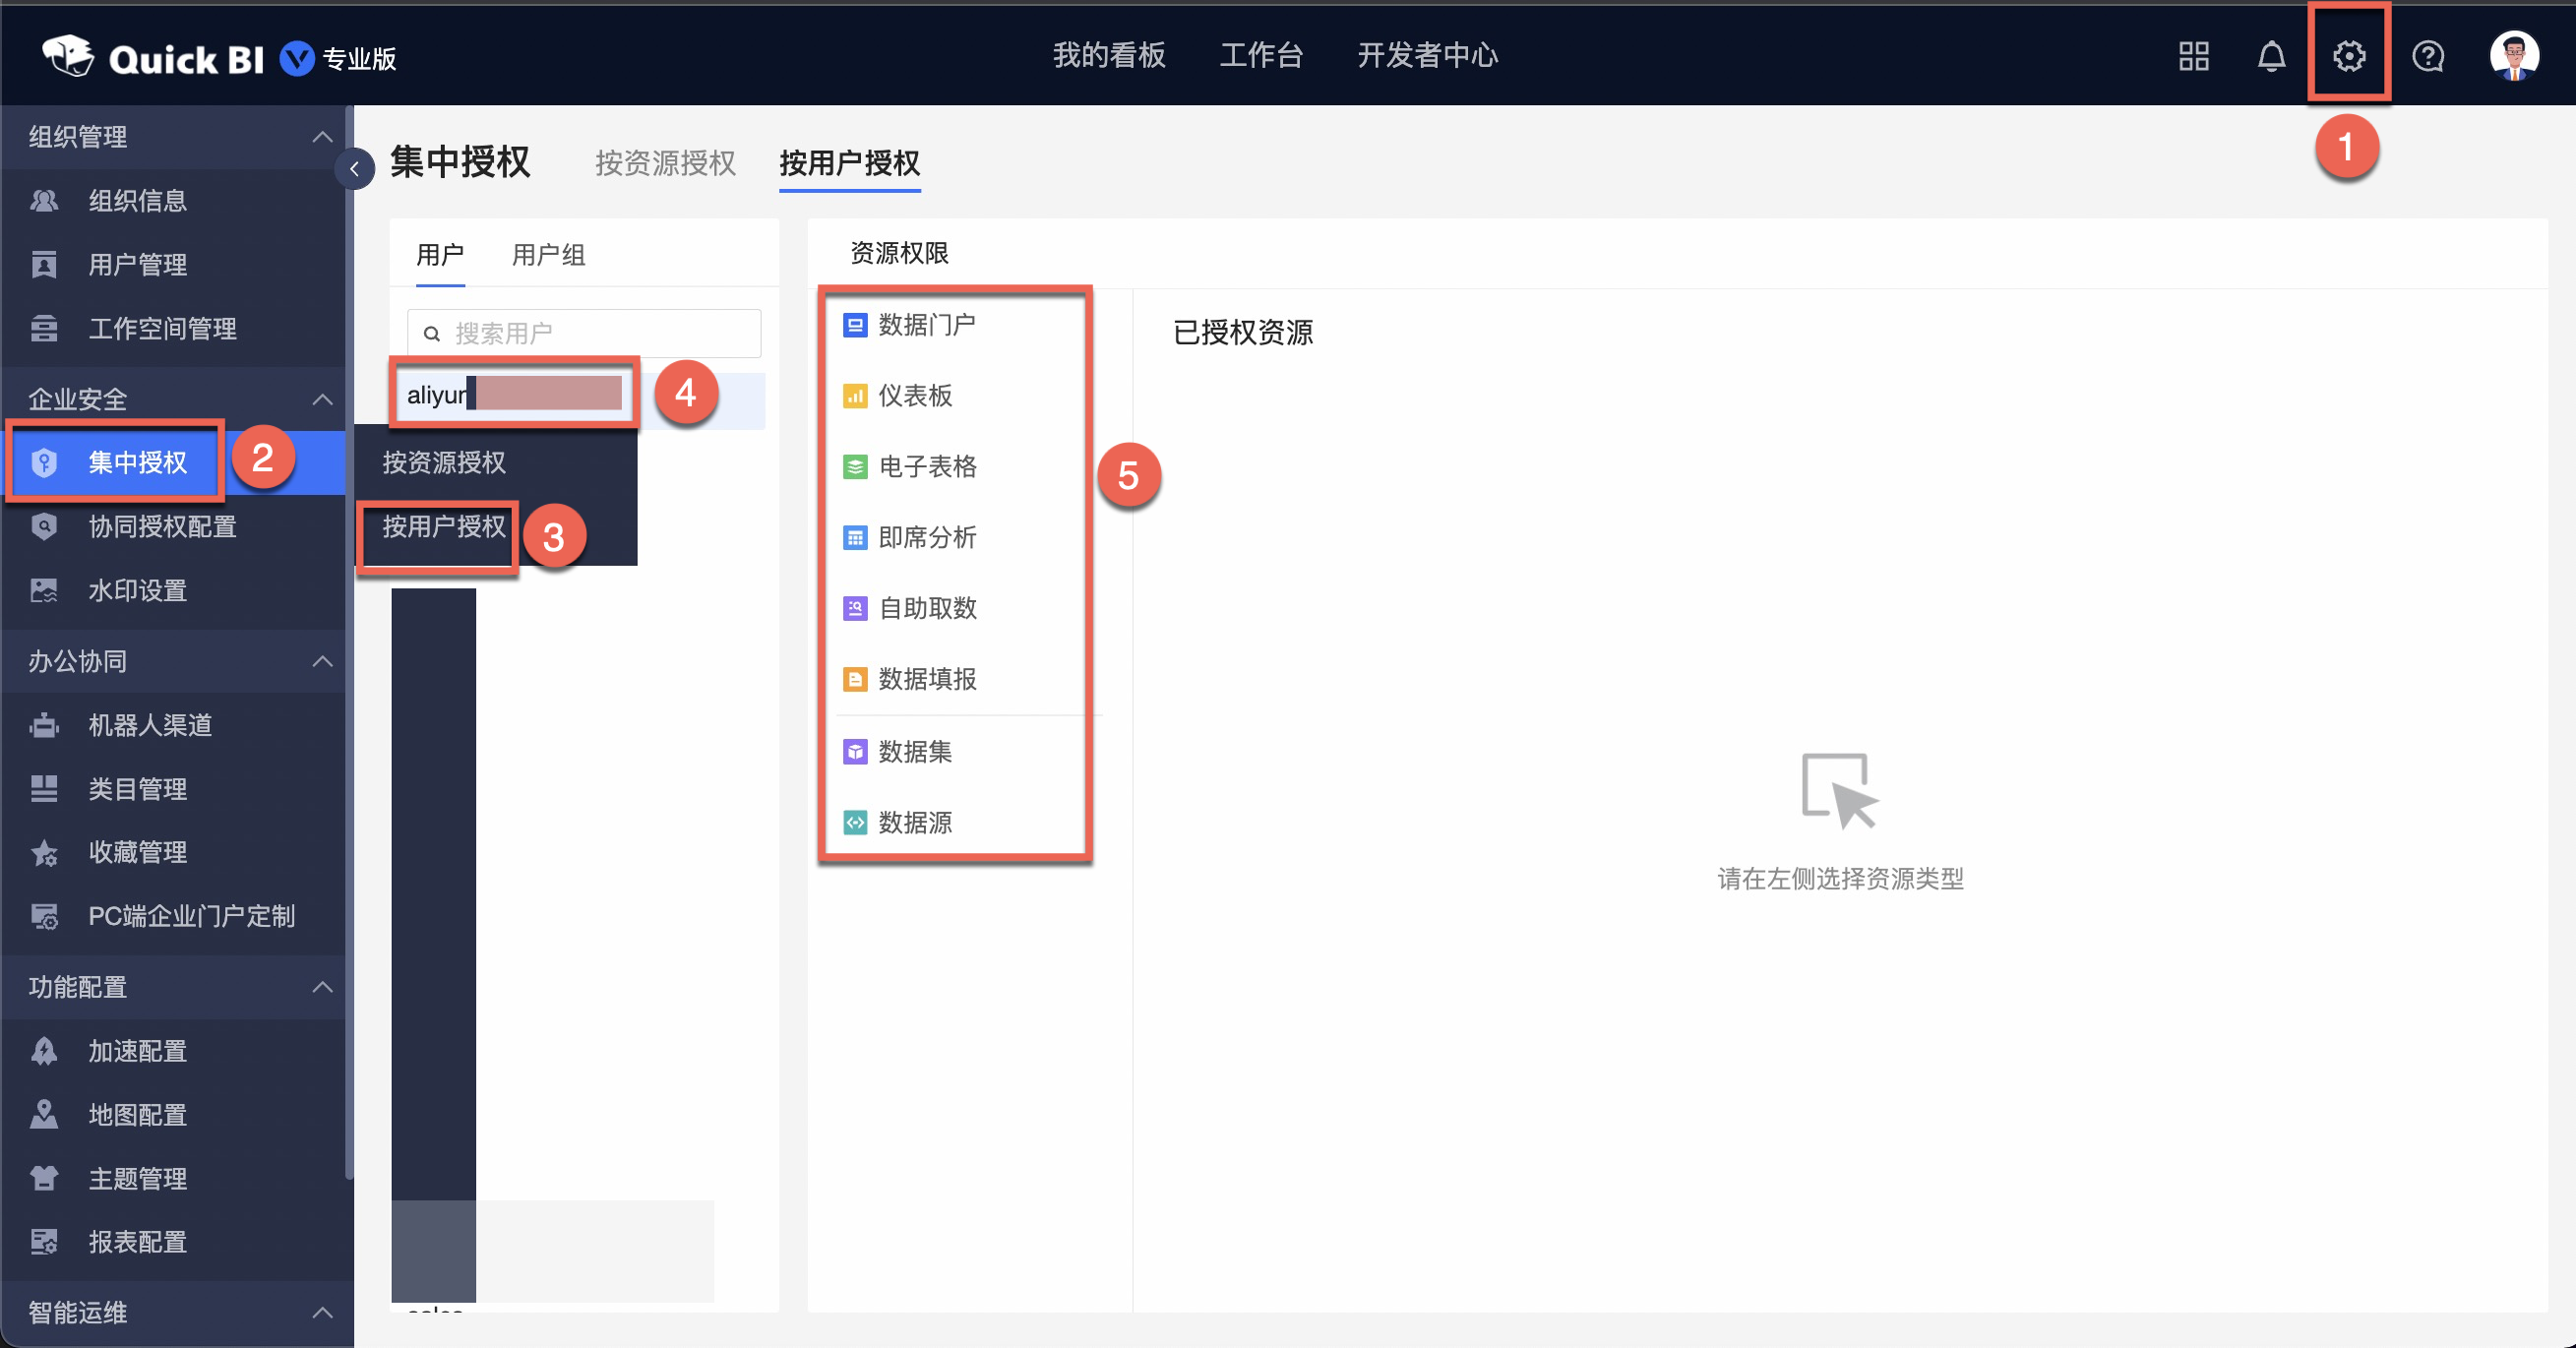Open 开发者中心 in the top navigation
Screen dimensions: 2576x1348
click(1427, 56)
